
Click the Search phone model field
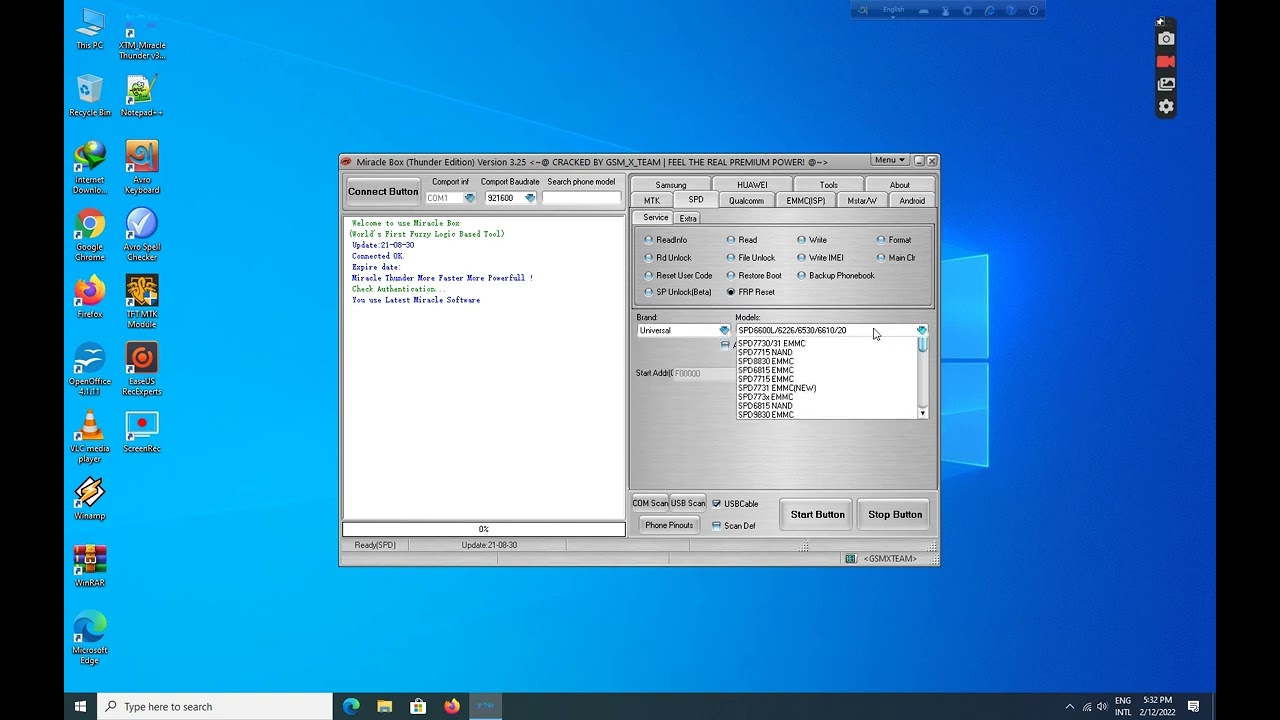coord(581,198)
